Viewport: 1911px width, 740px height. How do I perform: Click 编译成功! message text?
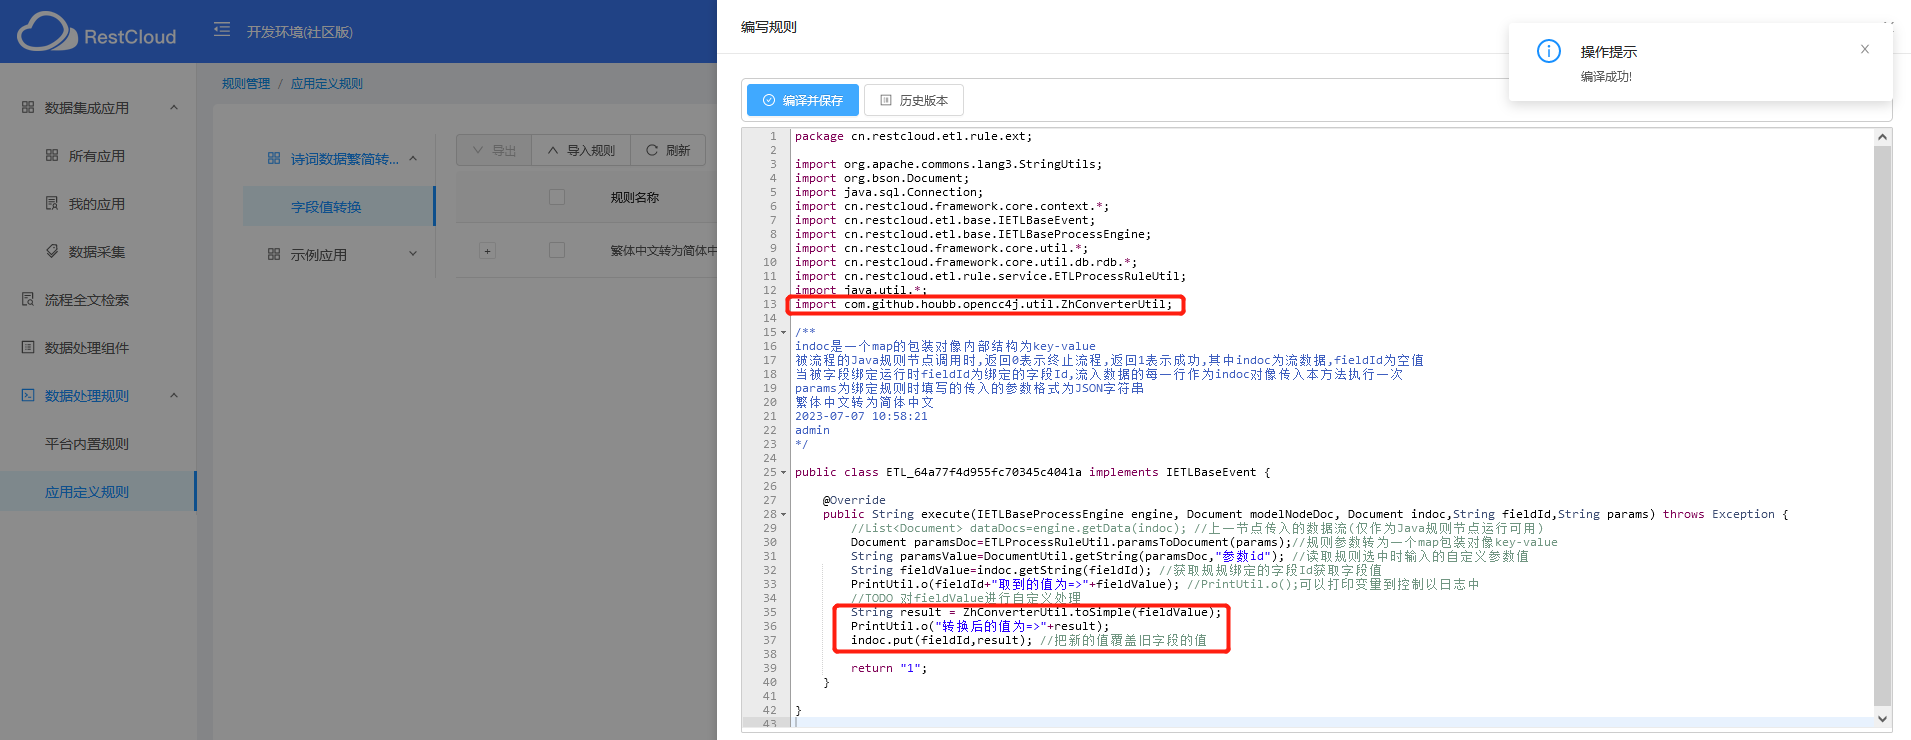[1606, 77]
